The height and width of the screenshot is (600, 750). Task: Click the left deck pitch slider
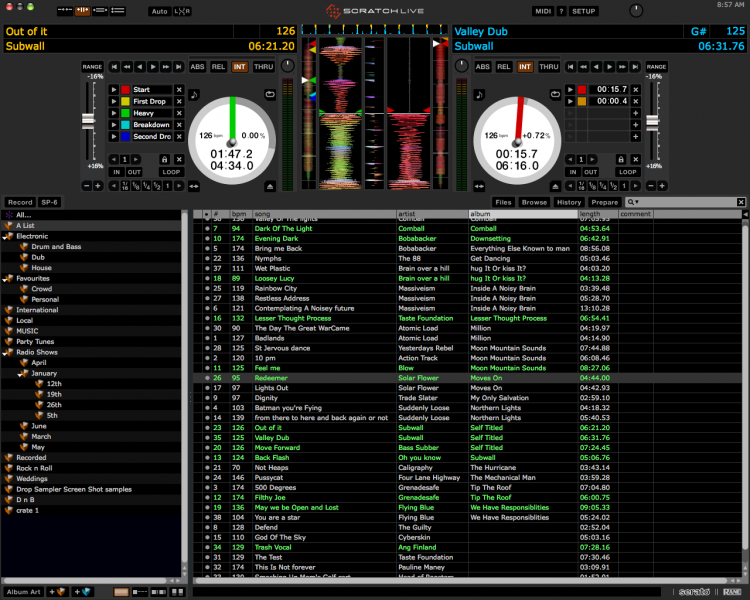tap(88, 120)
